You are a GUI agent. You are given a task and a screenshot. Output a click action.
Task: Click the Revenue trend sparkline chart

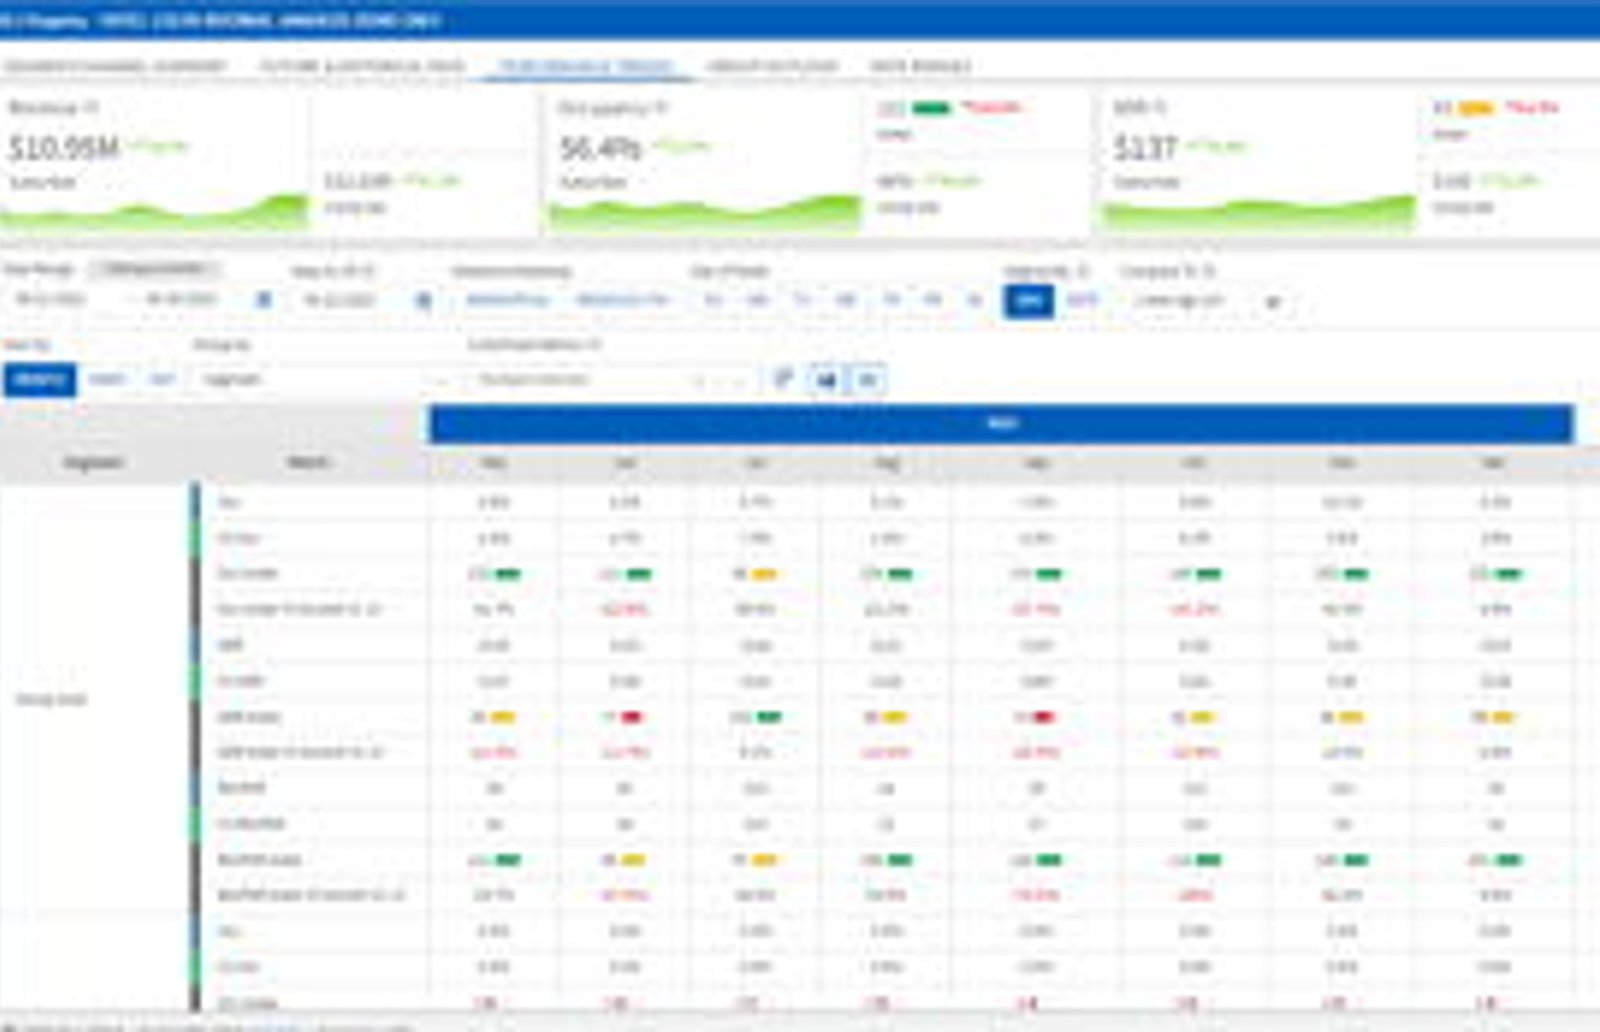[x=155, y=212]
